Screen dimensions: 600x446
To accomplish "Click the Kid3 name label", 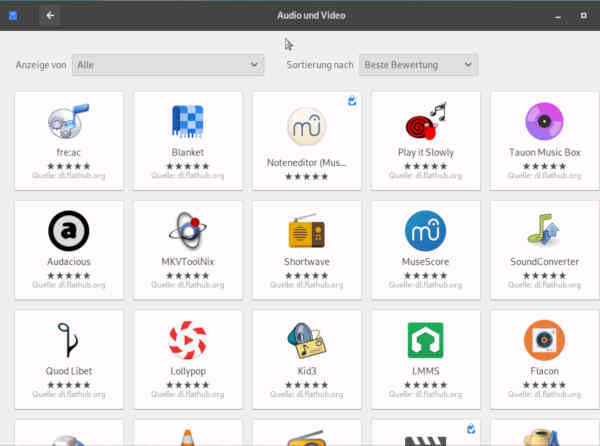I will pyautogui.click(x=307, y=371).
